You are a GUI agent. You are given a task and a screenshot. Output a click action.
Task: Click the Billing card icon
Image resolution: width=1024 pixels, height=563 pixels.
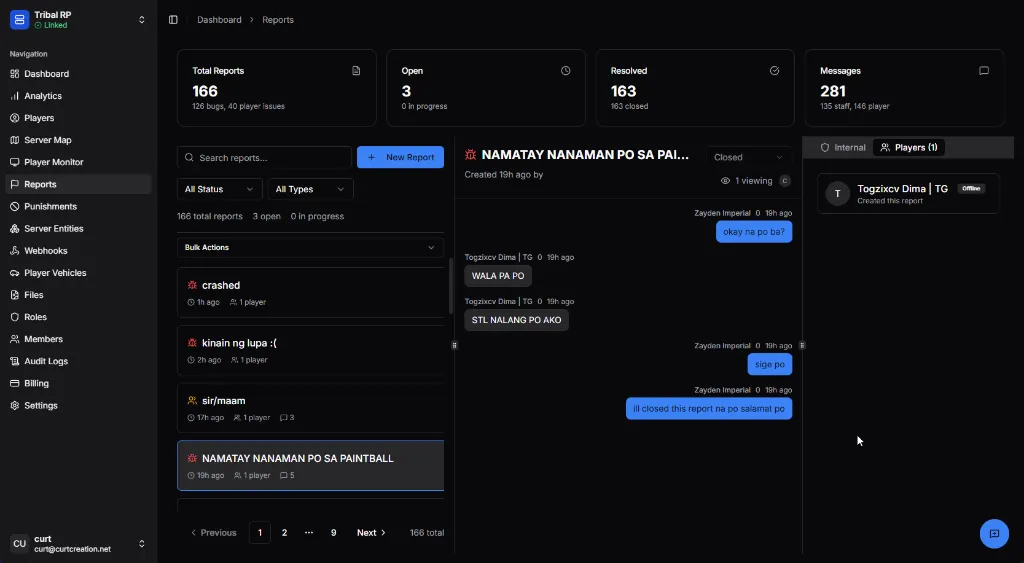15,383
